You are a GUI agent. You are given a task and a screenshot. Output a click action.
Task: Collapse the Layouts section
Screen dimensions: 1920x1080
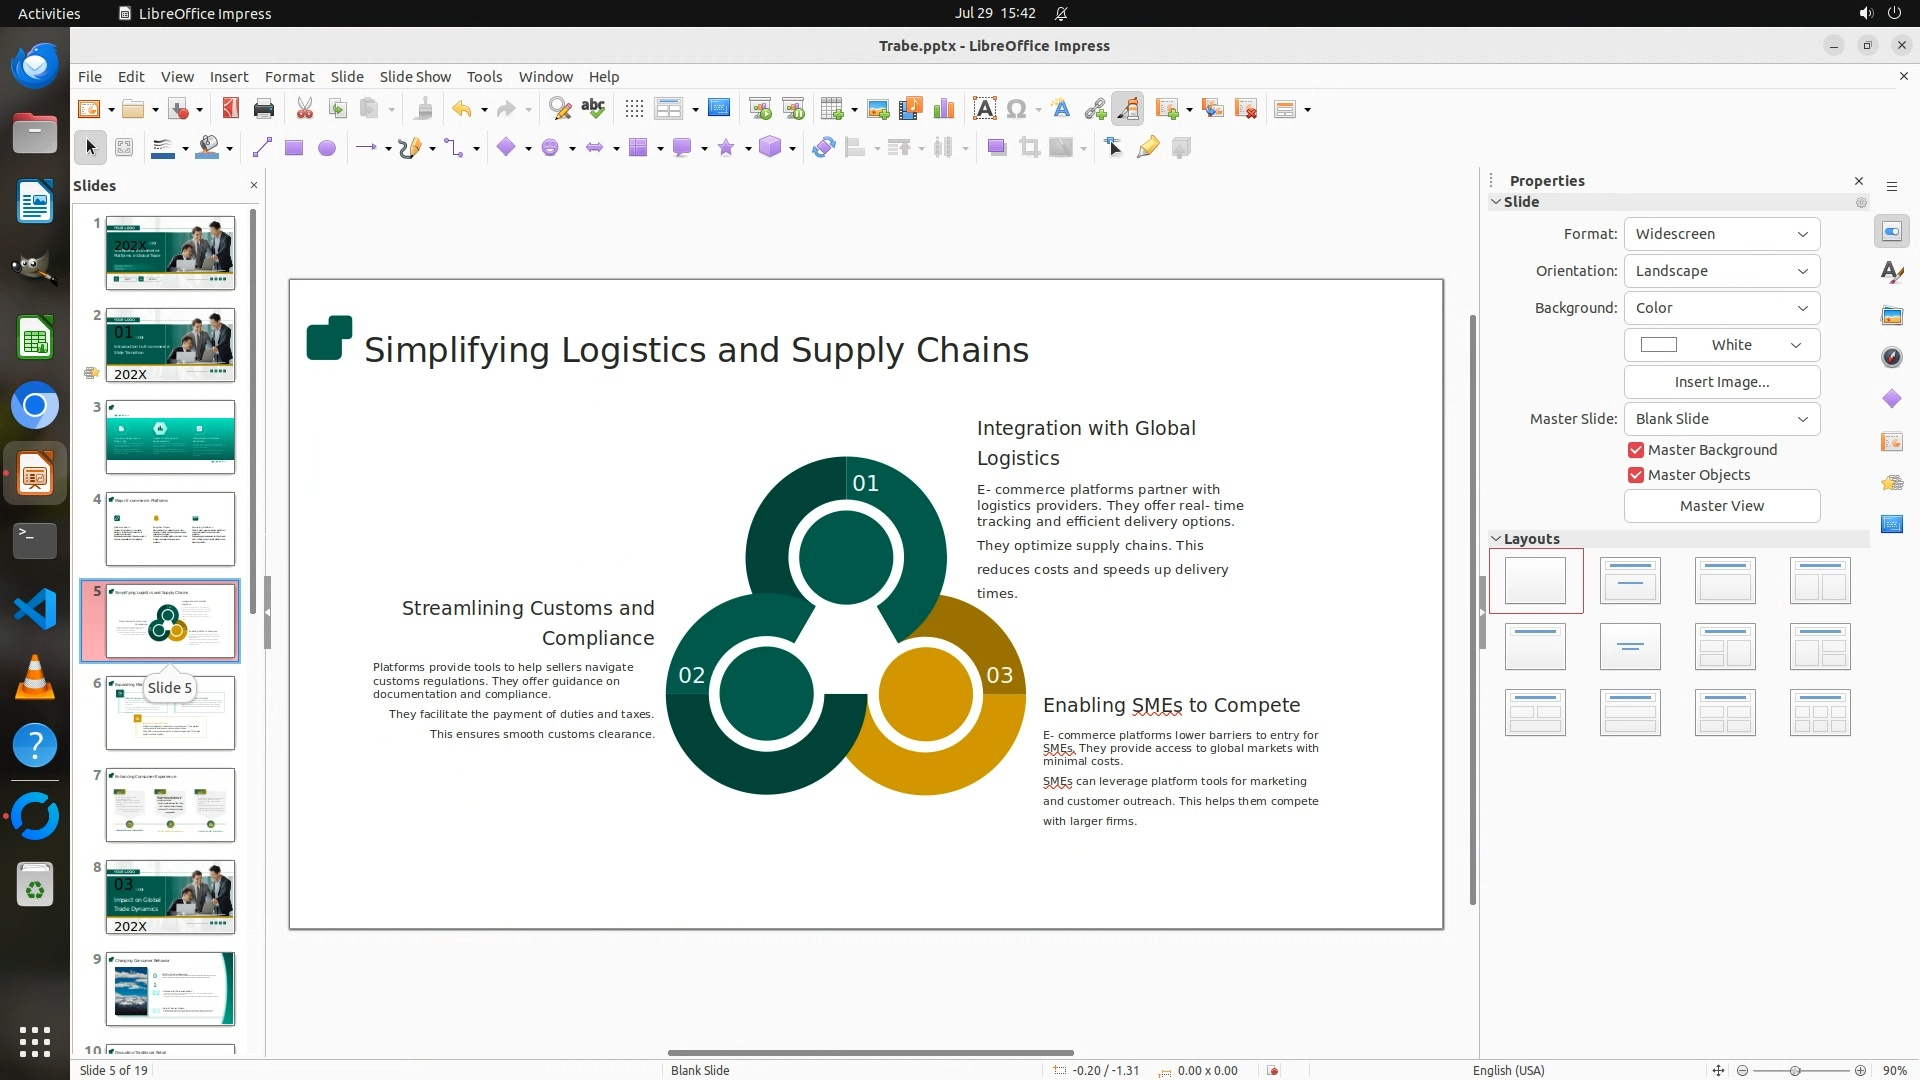coord(1497,539)
